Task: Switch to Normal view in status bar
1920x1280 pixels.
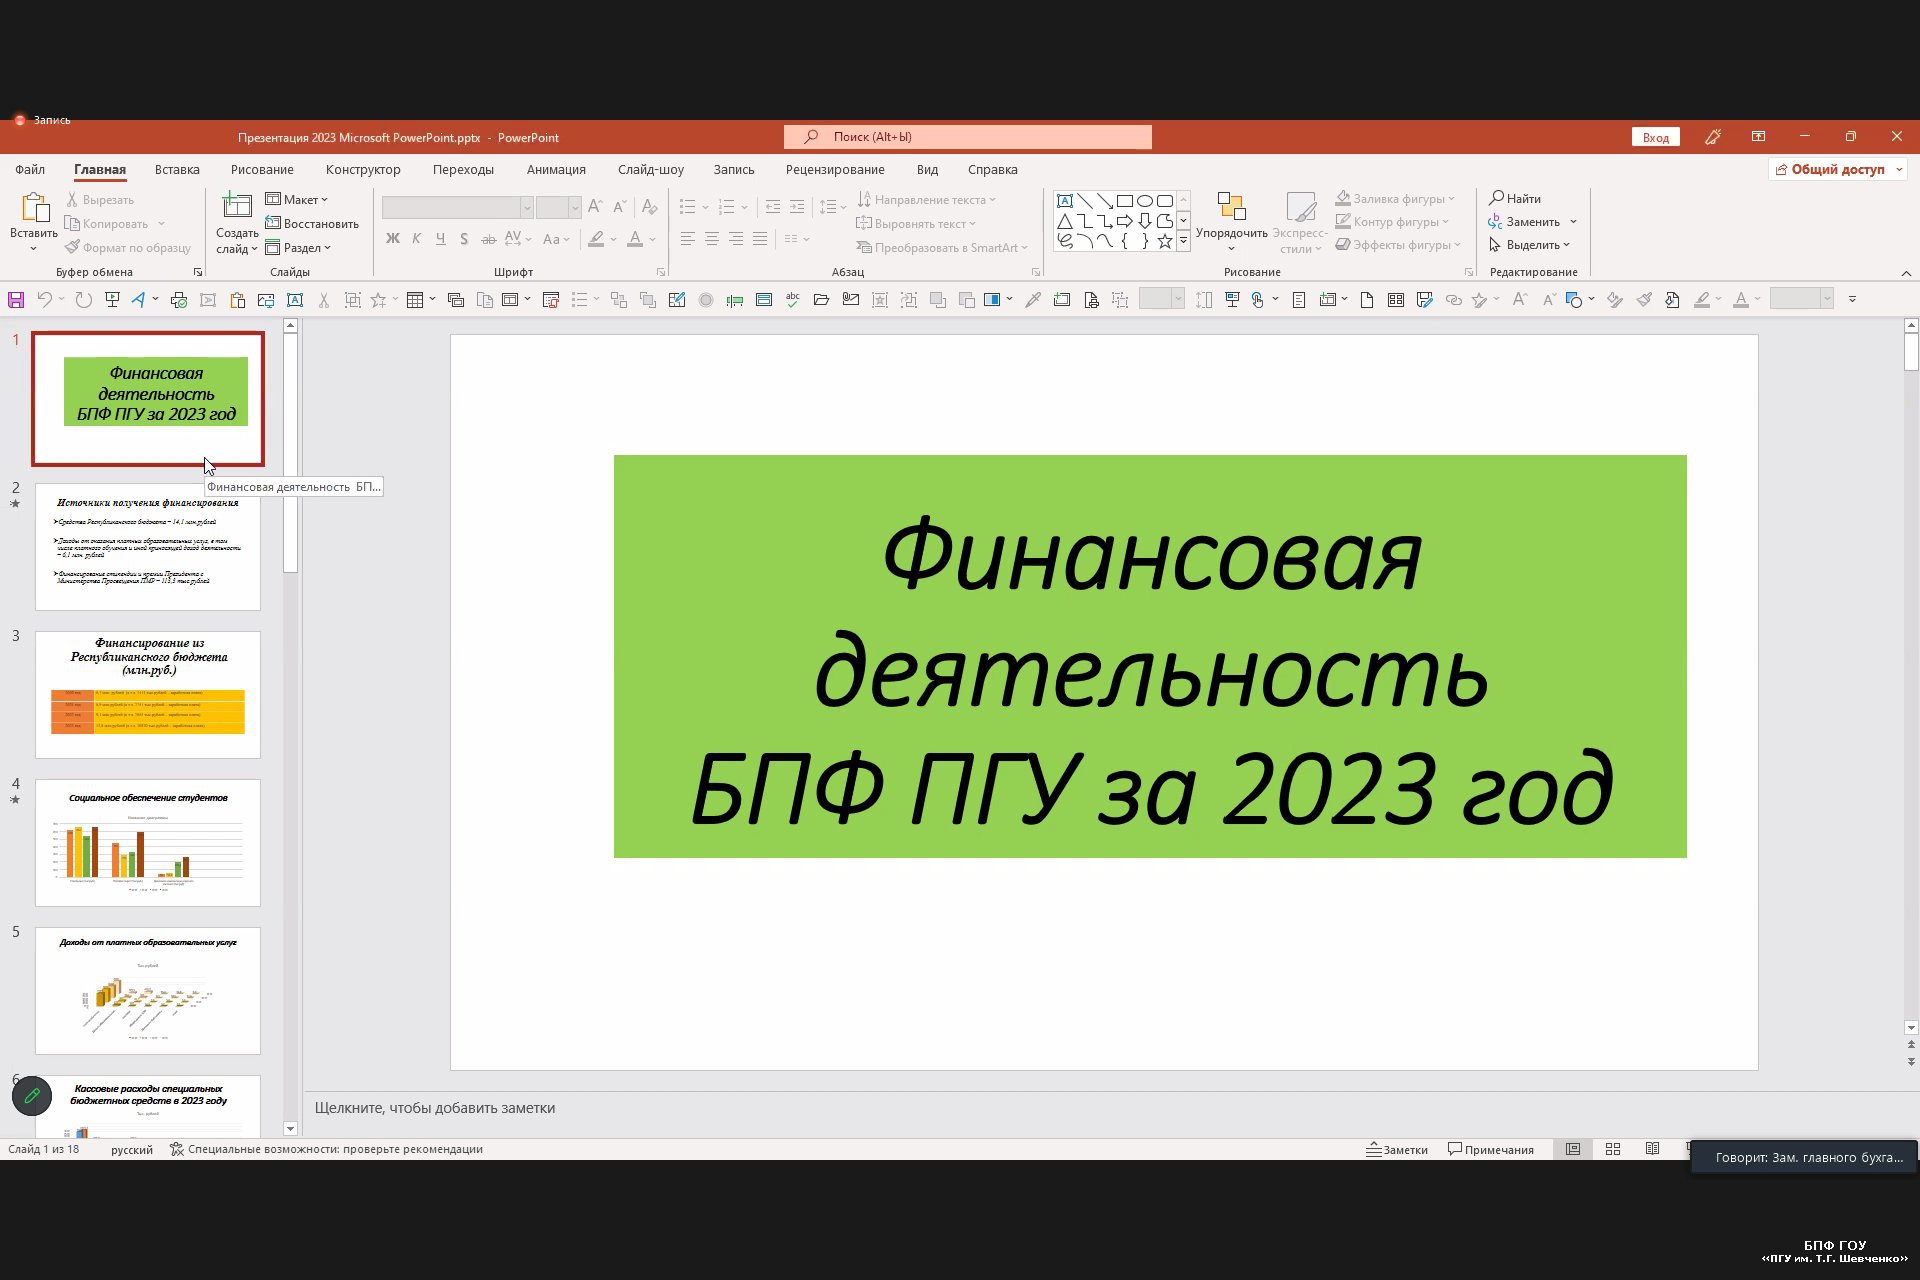Action: tap(1573, 1149)
